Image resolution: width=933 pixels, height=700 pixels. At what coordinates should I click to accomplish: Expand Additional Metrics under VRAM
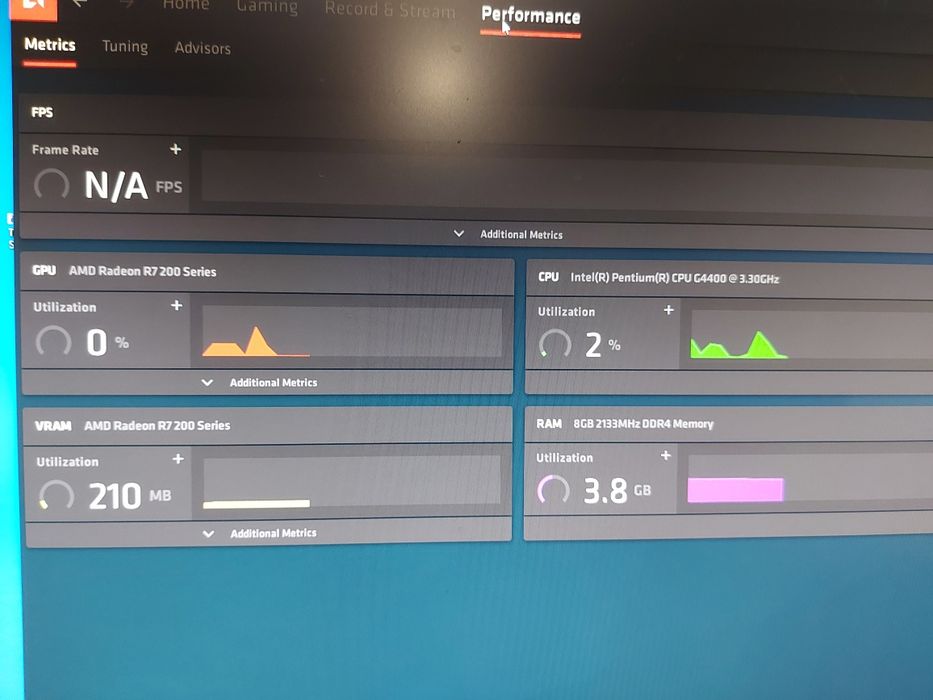260,533
